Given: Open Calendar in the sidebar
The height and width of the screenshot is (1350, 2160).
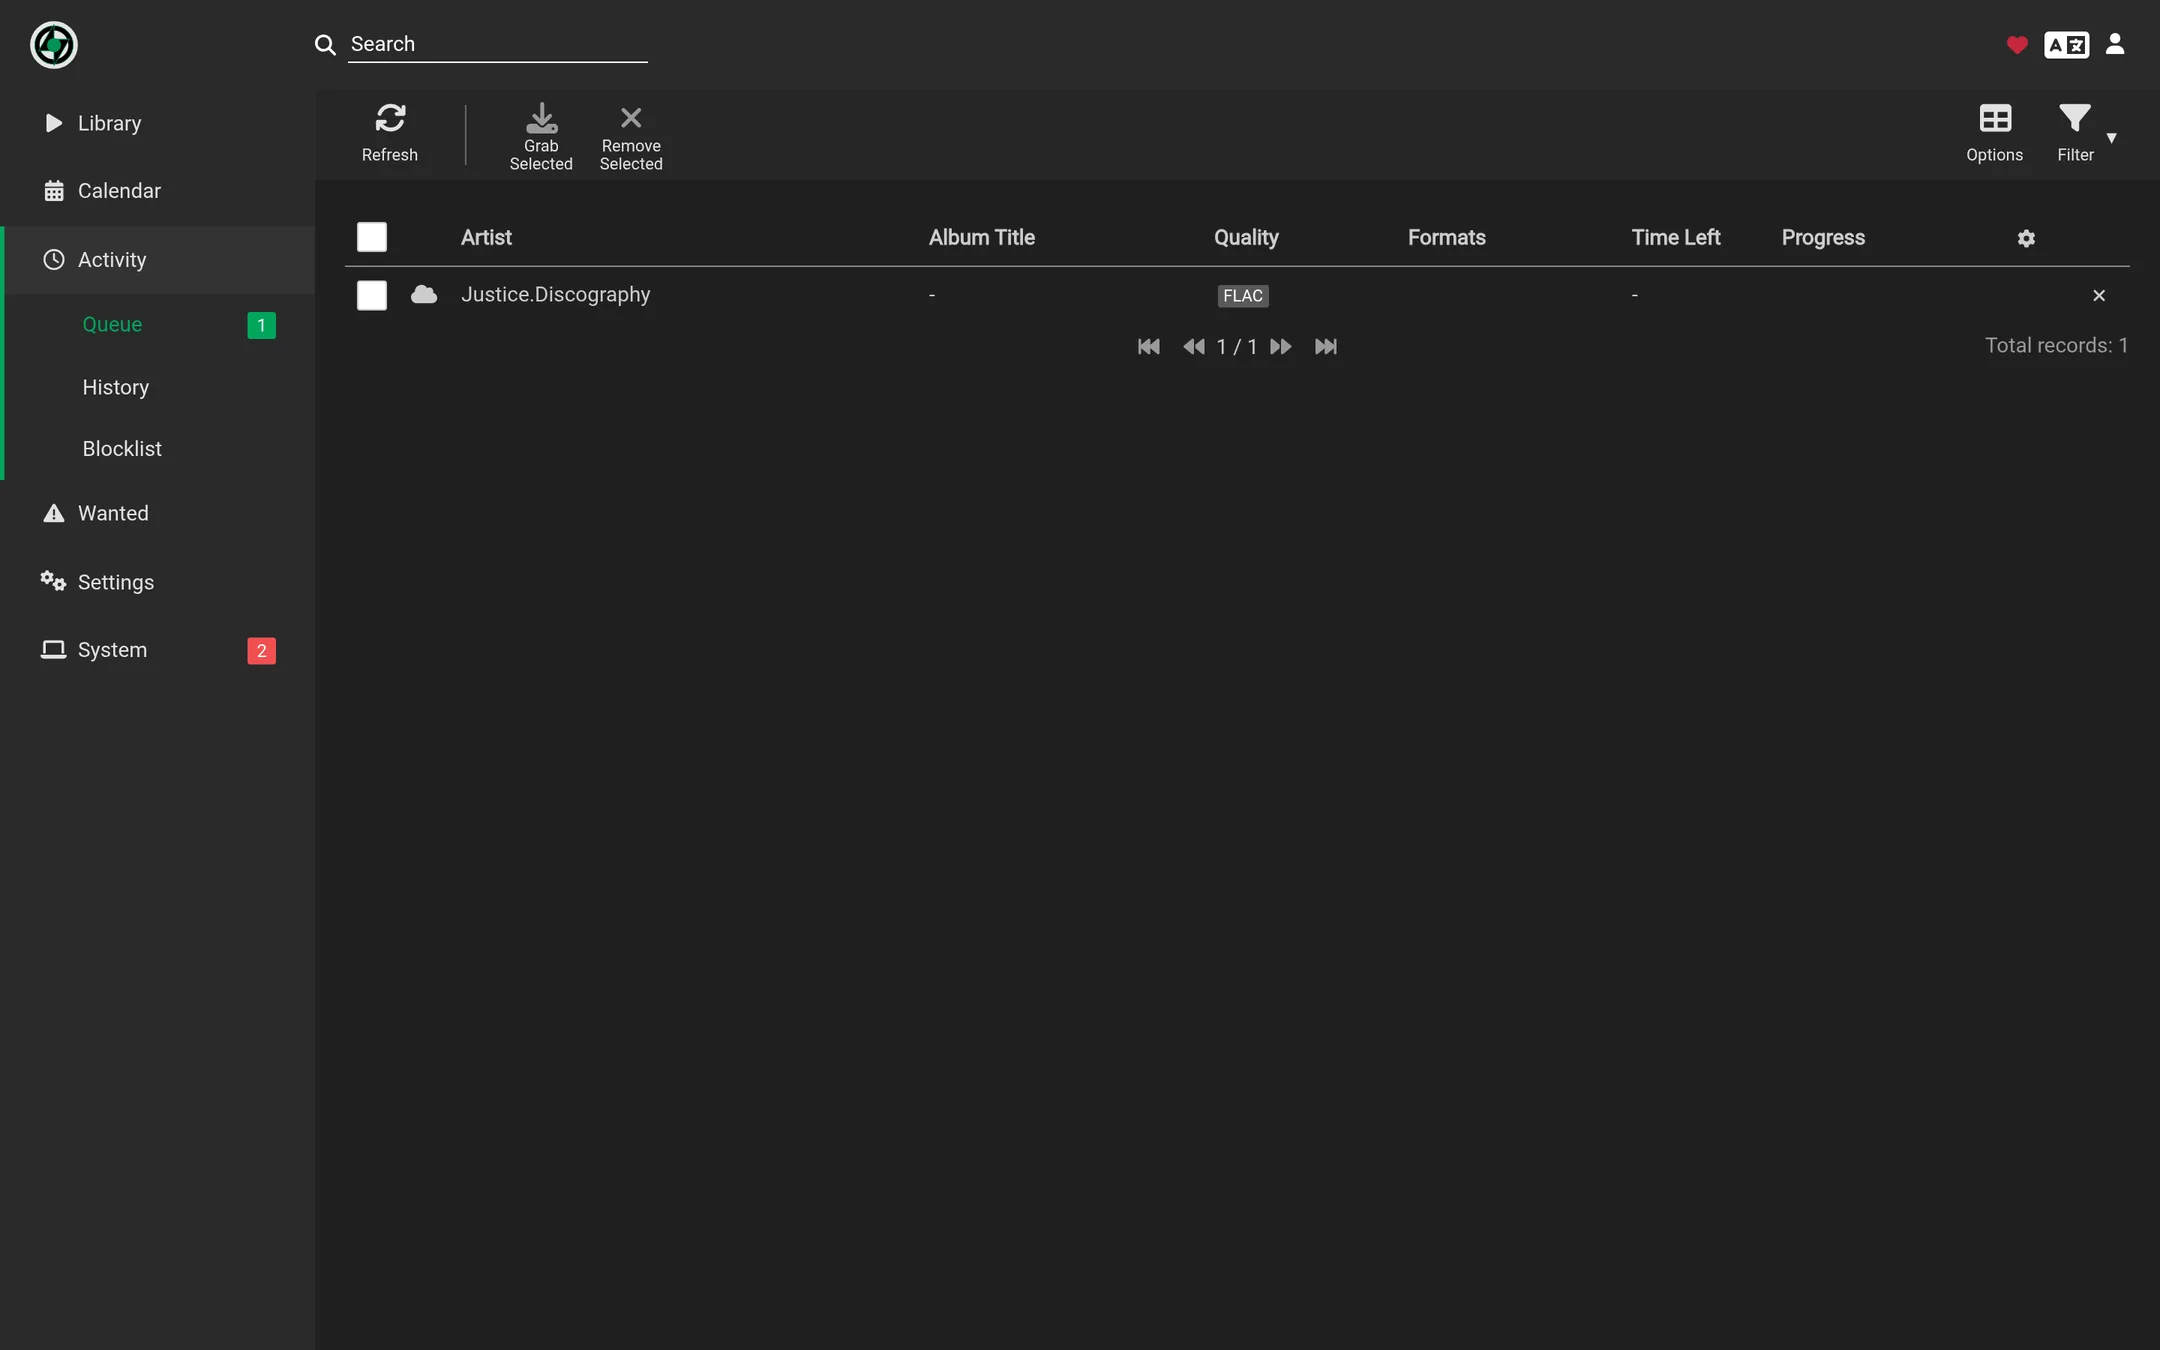Looking at the screenshot, I should pyautogui.click(x=158, y=191).
